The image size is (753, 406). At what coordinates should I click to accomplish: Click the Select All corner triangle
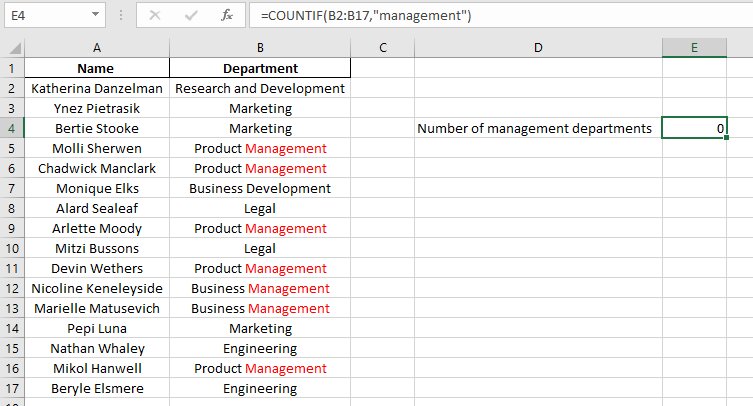(x=14, y=48)
